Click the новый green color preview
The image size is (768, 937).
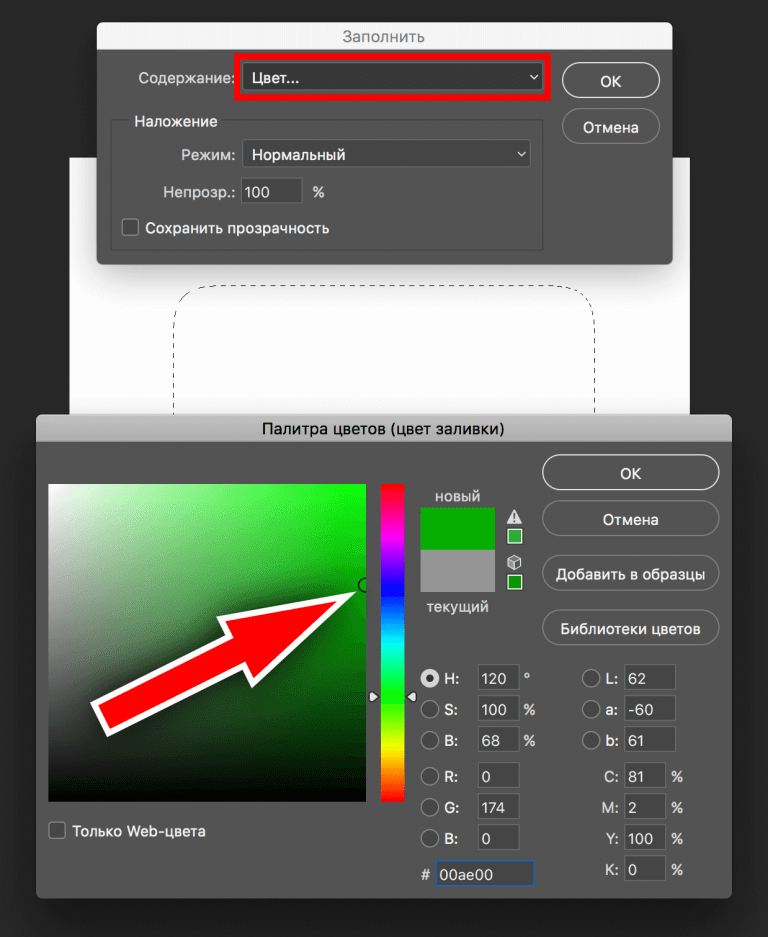(457, 528)
